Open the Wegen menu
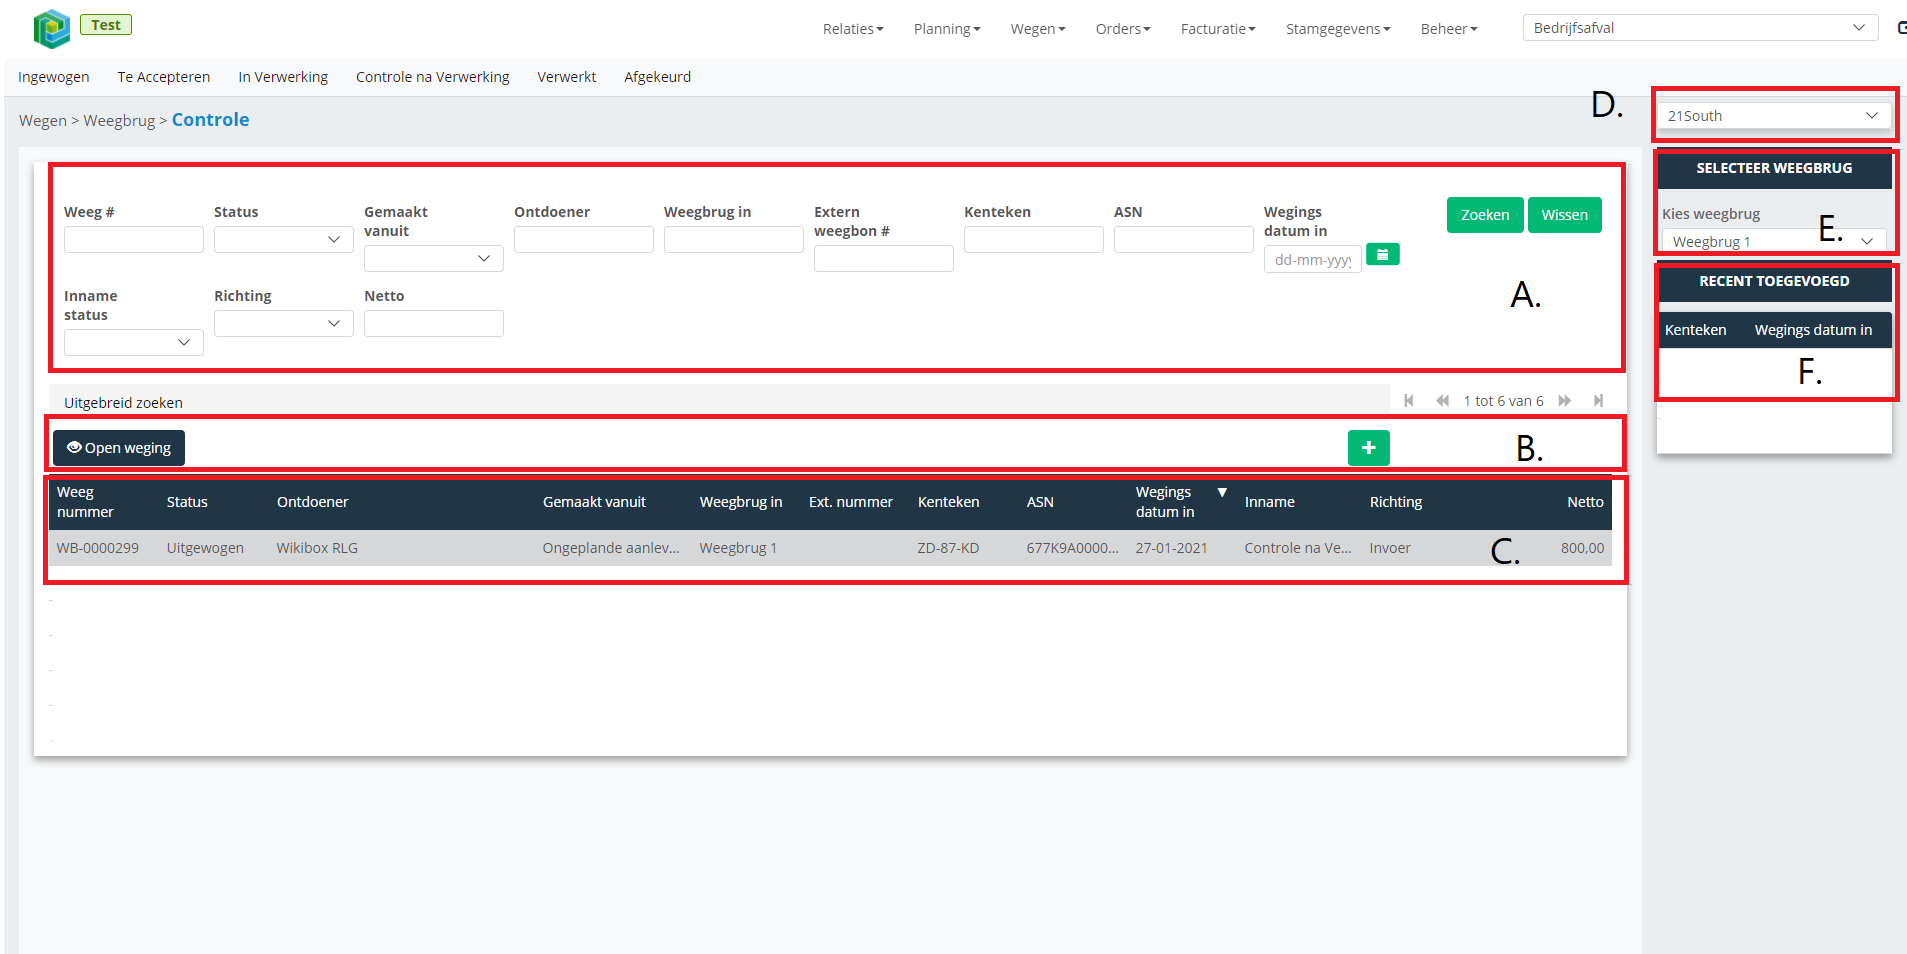Screen dimensions: 1907x954 tap(1038, 29)
